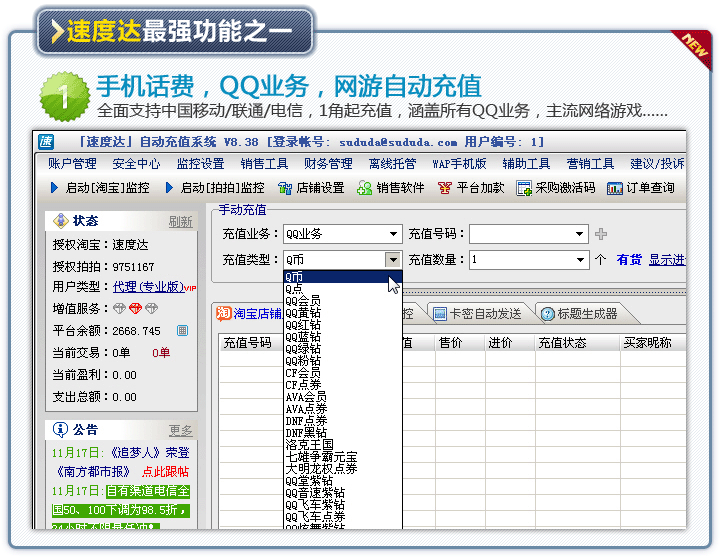Click 采购激活码 toolbar icon
The height and width of the screenshot is (558, 720).
524,188
